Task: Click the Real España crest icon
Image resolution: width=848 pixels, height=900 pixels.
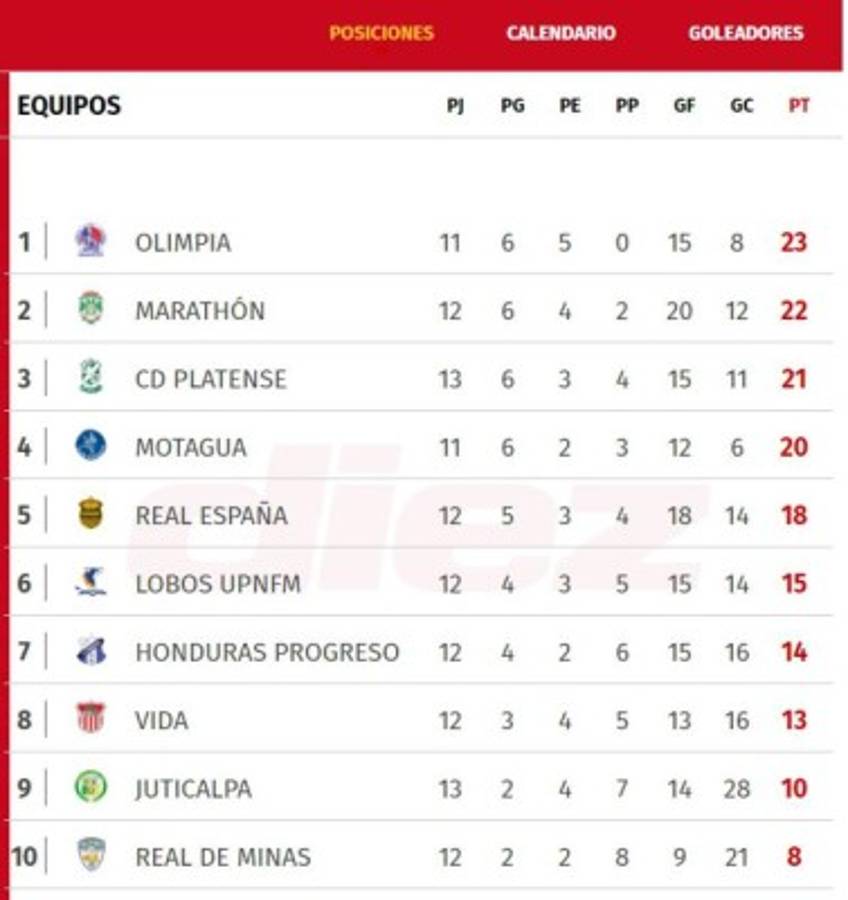Action: [x=91, y=514]
